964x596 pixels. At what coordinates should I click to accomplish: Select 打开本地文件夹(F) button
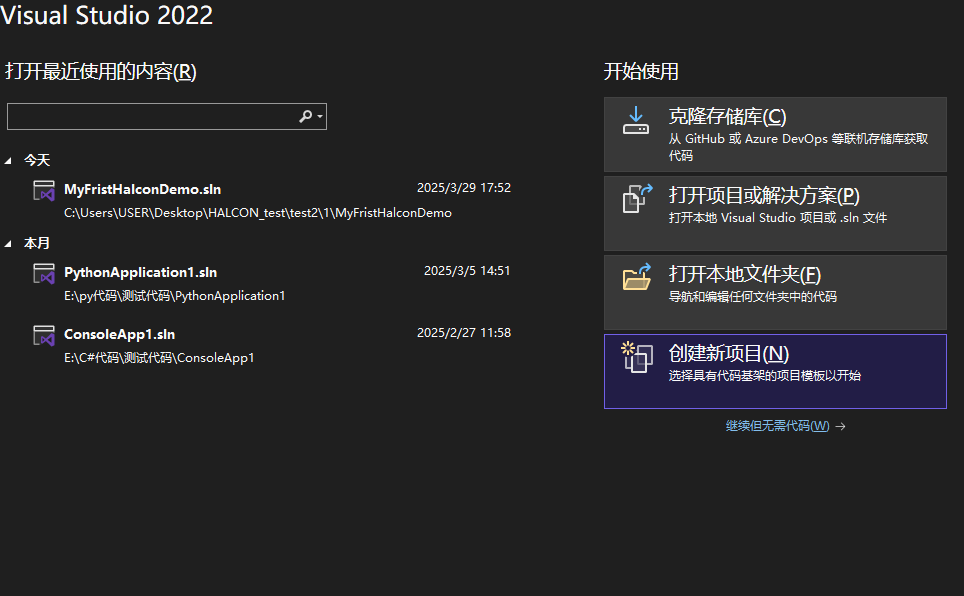pyautogui.click(x=775, y=292)
